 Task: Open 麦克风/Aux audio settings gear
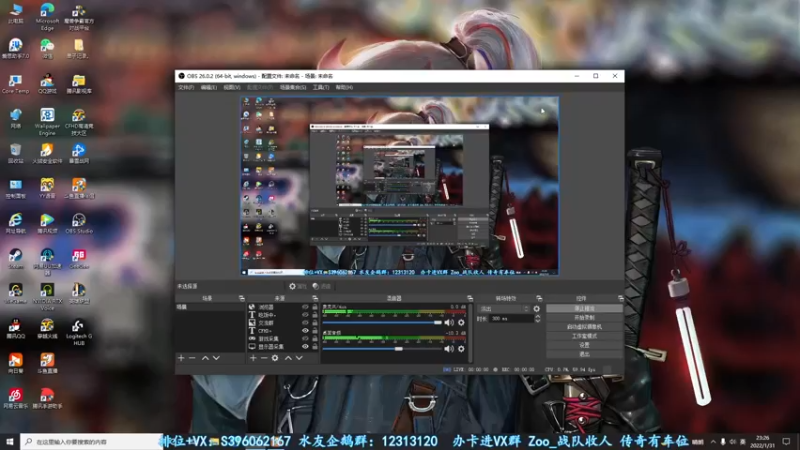461,322
